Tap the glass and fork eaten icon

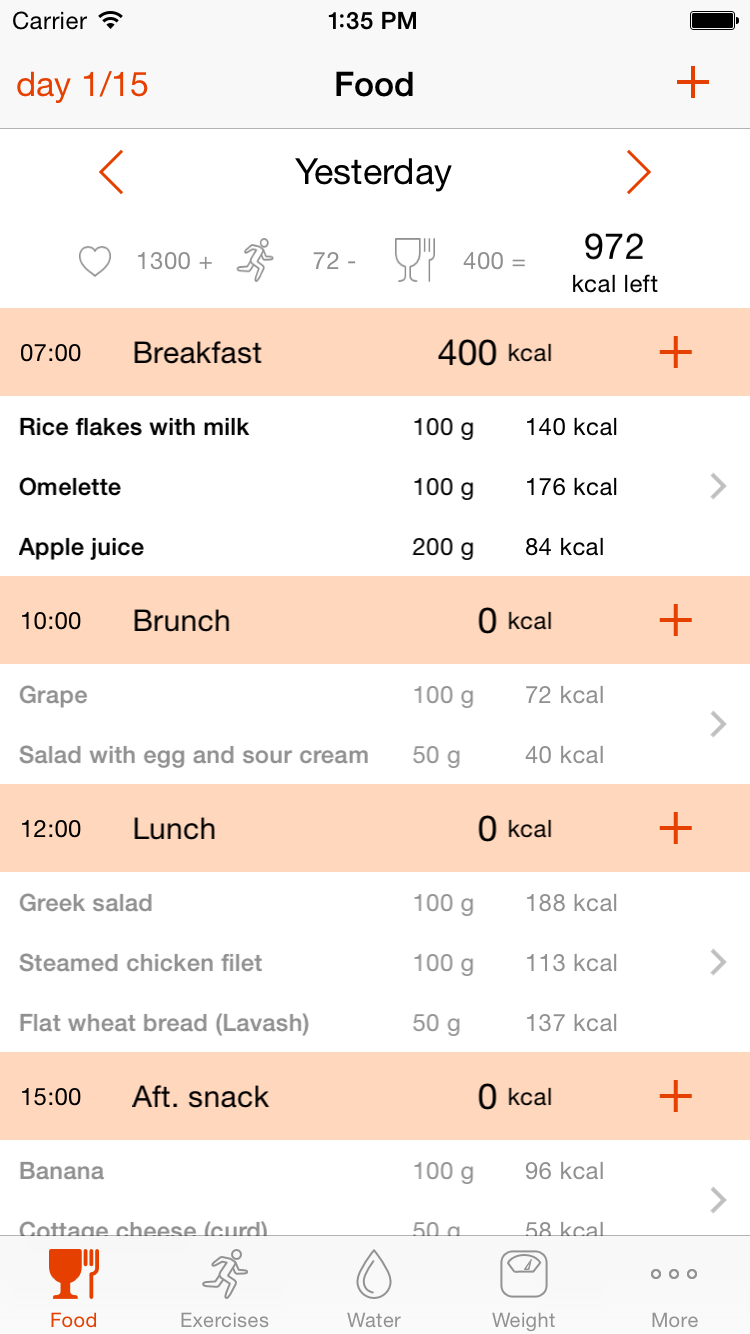coord(414,260)
